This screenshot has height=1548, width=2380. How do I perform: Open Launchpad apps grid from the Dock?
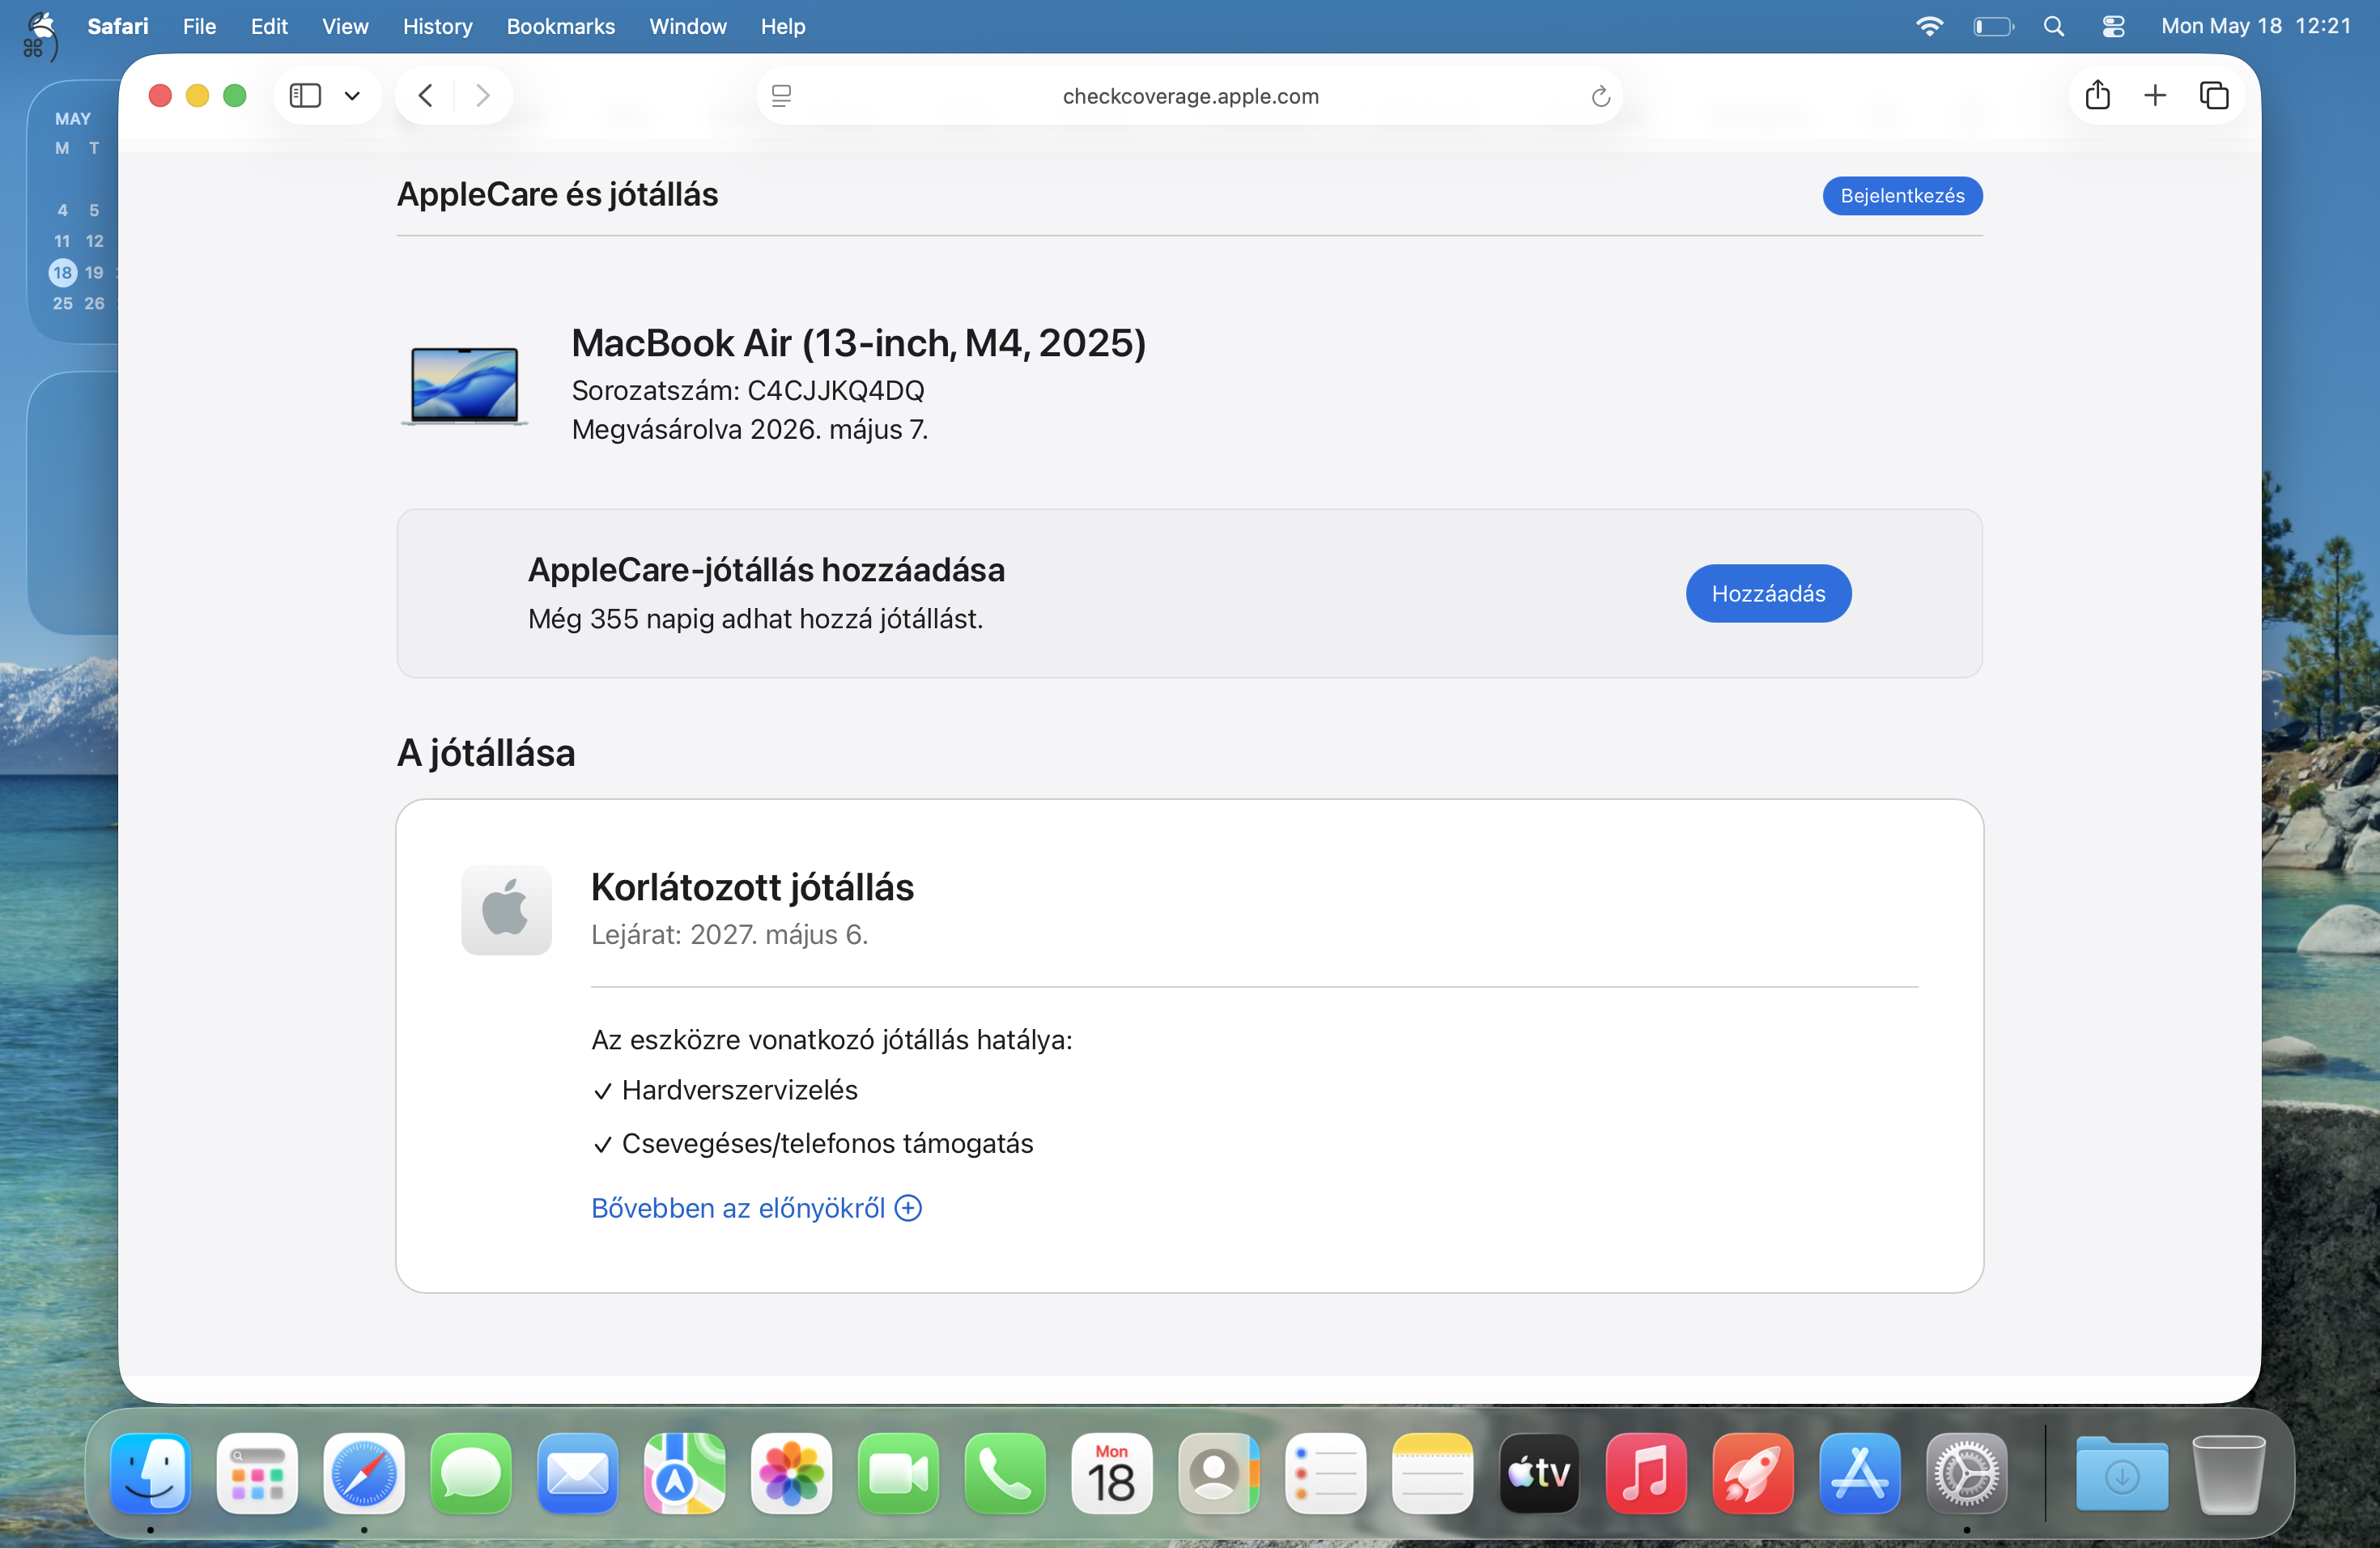(257, 1474)
